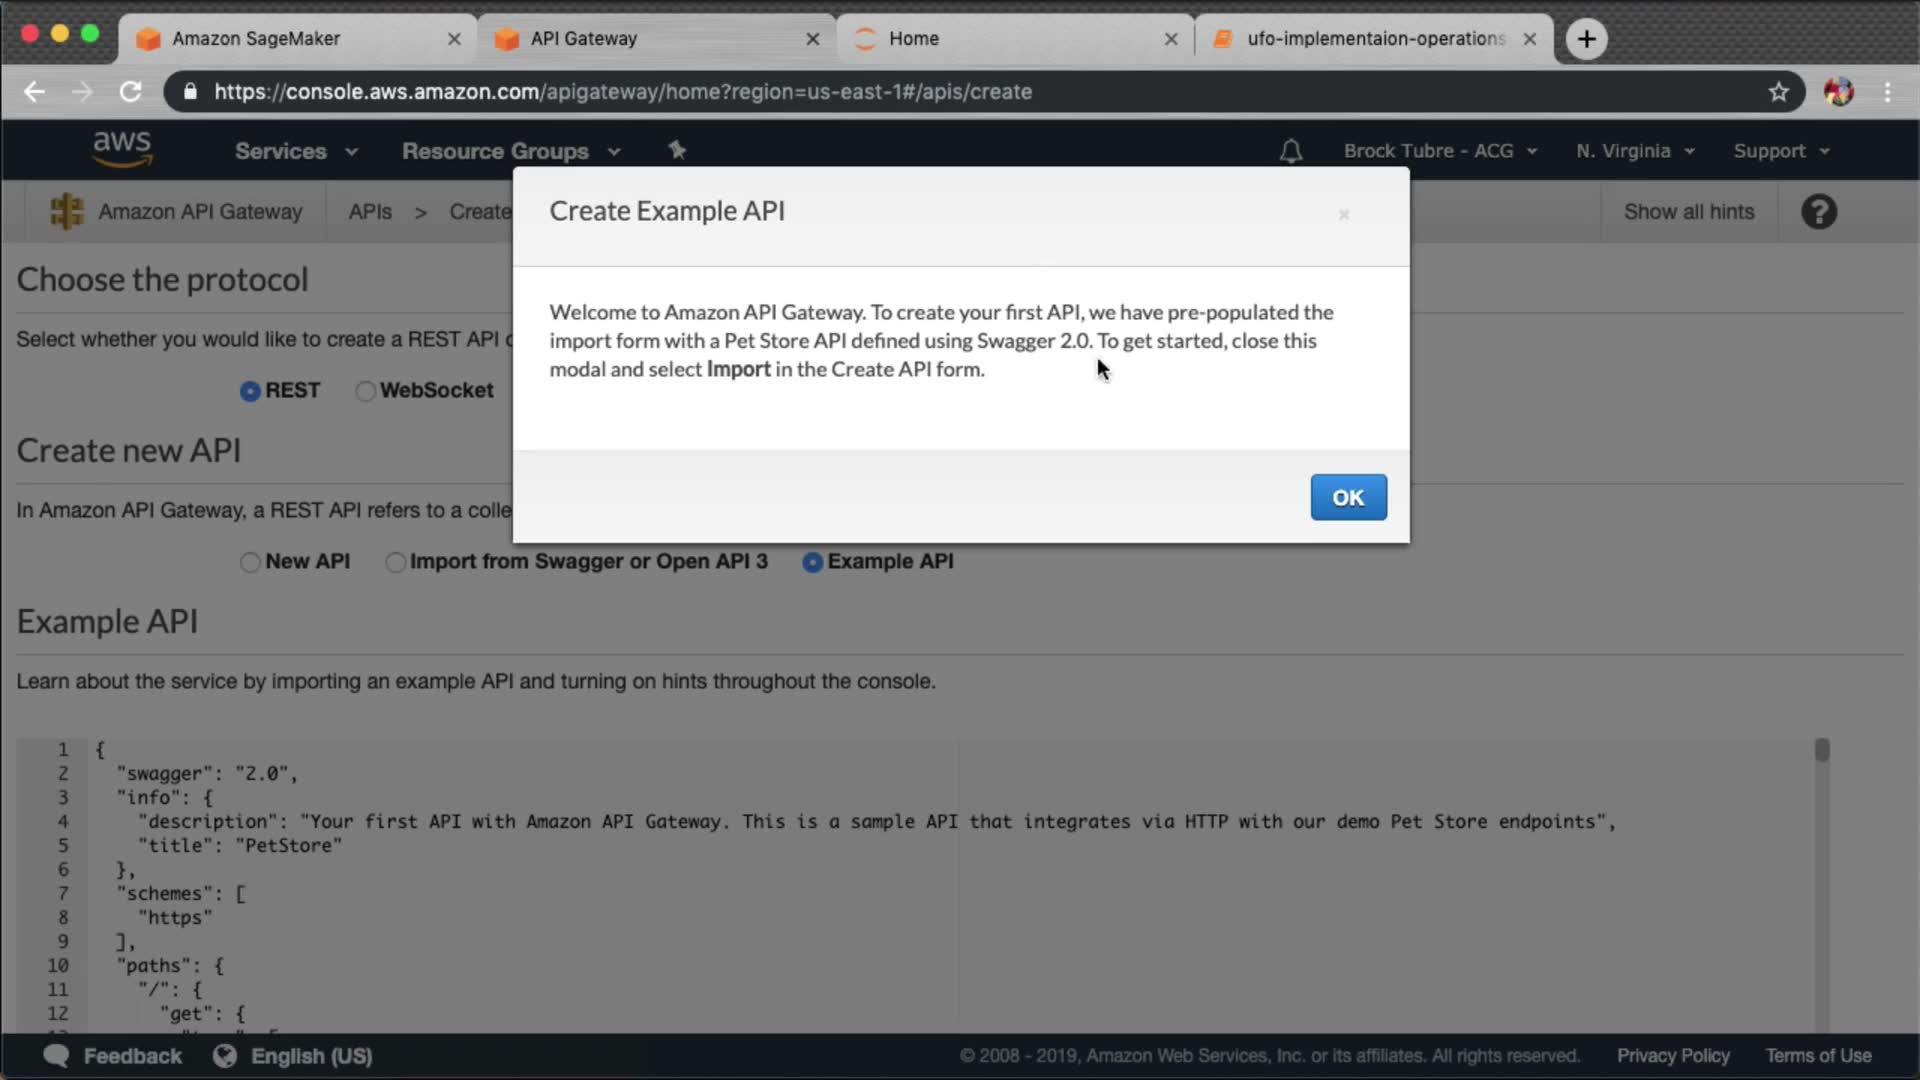Switch to the ufo-implementaion-operations tab
1920x1080 pixels.
[1375, 39]
